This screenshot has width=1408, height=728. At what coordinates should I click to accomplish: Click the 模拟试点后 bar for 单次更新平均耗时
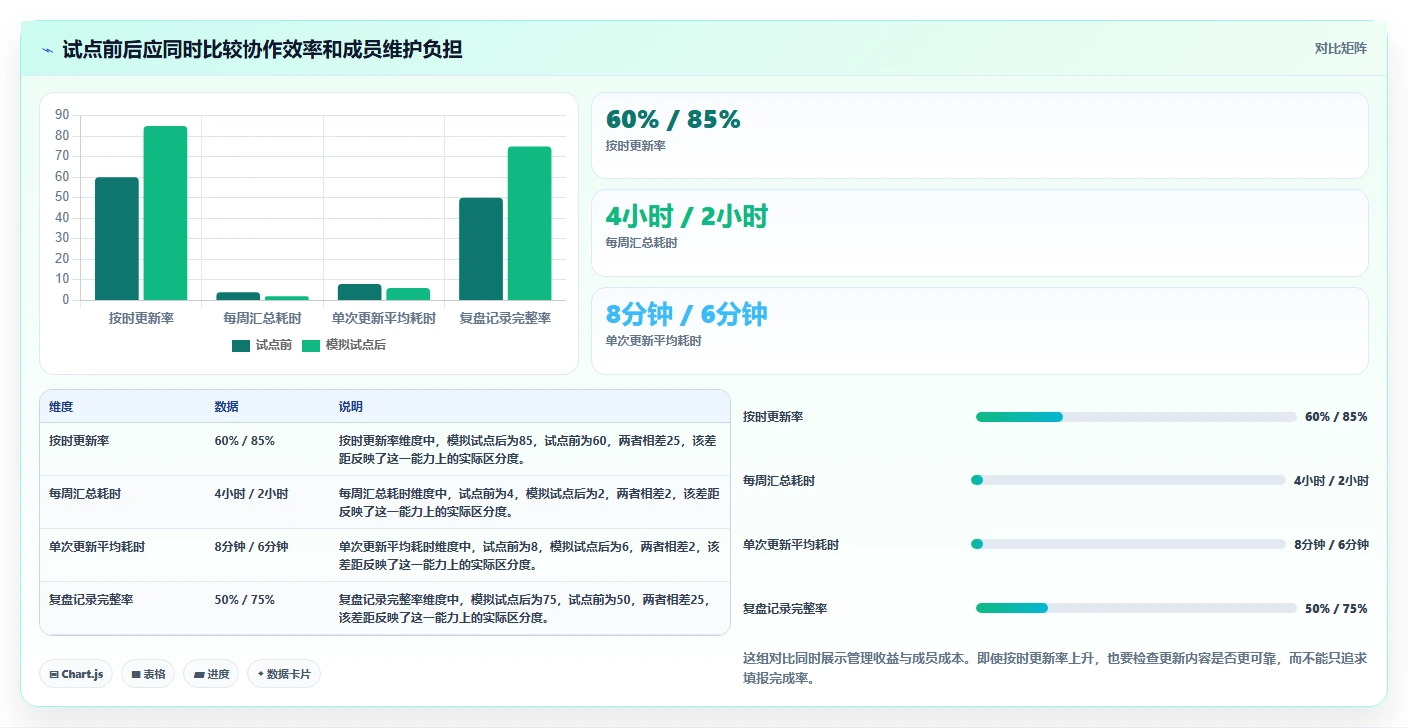click(408, 294)
